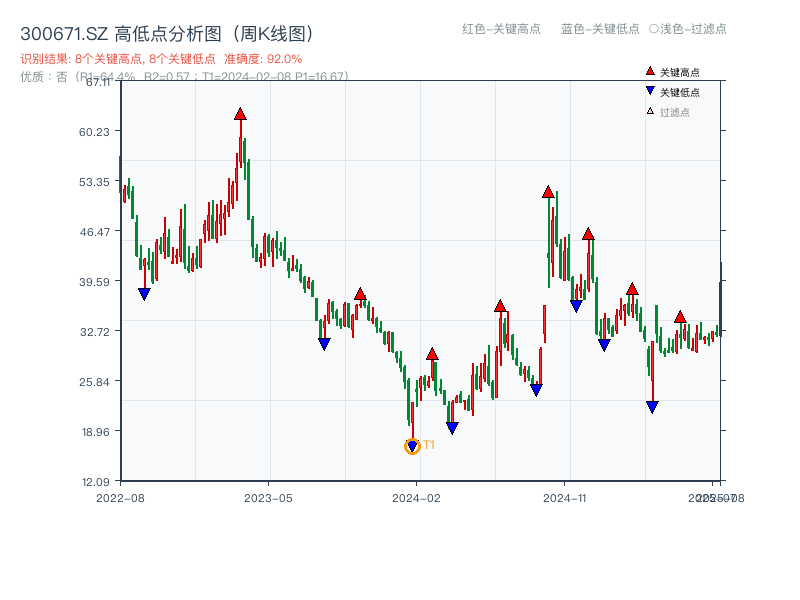800x600 pixels.
Task: Click the 46.47 y-axis label
Action: [x=94, y=232]
